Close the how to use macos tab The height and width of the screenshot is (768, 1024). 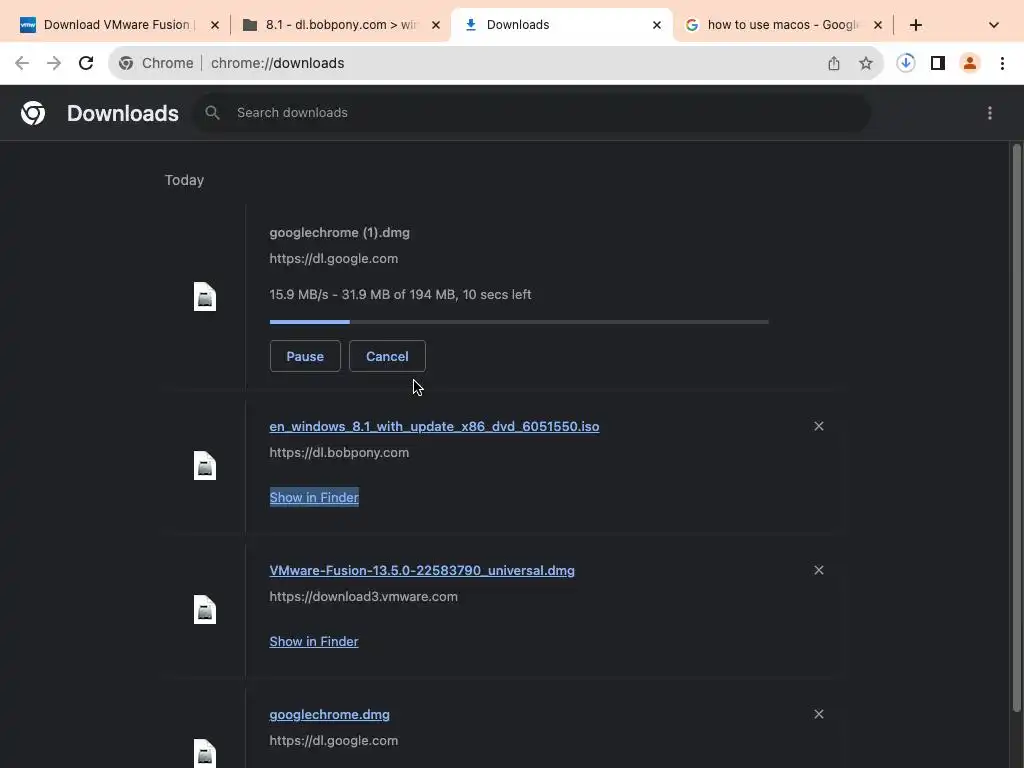(x=878, y=25)
